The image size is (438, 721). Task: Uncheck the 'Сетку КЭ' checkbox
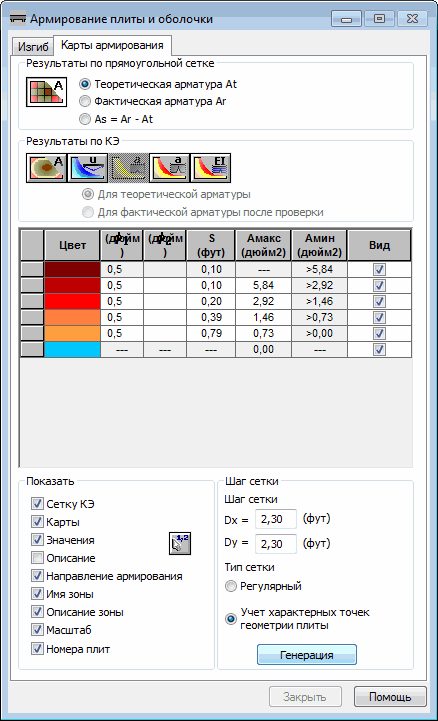(37, 504)
